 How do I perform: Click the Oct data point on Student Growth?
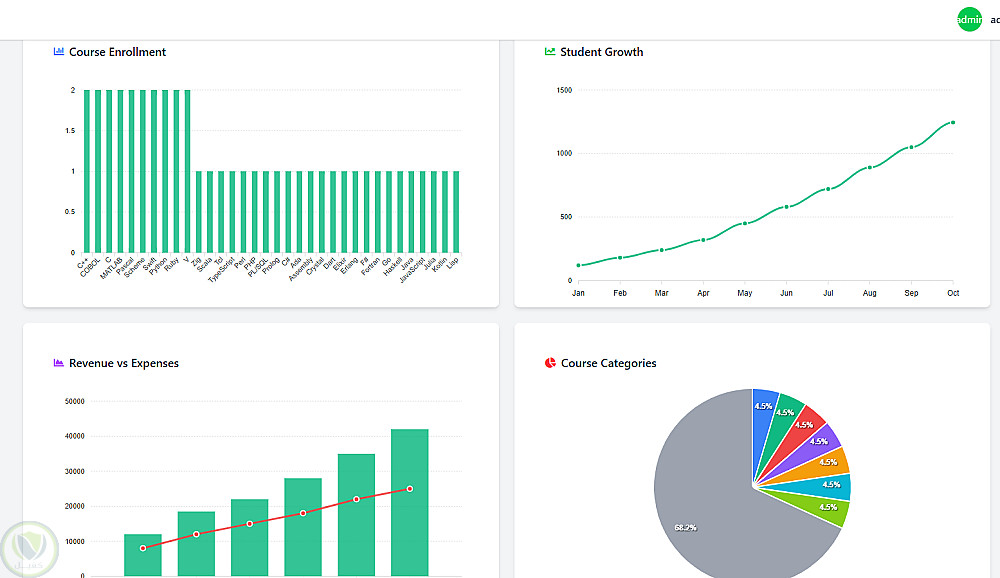click(x=953, y=122)
